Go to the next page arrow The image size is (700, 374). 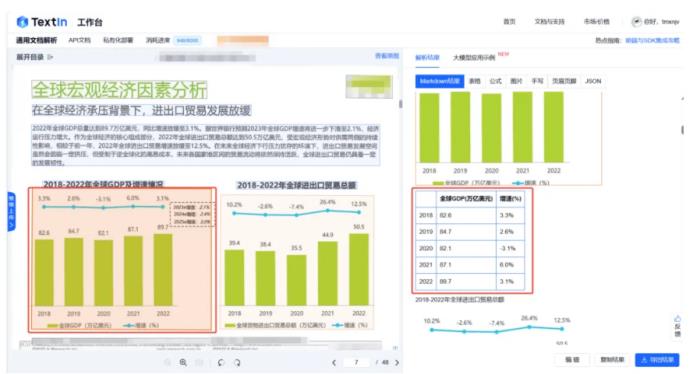click(397, 362)
